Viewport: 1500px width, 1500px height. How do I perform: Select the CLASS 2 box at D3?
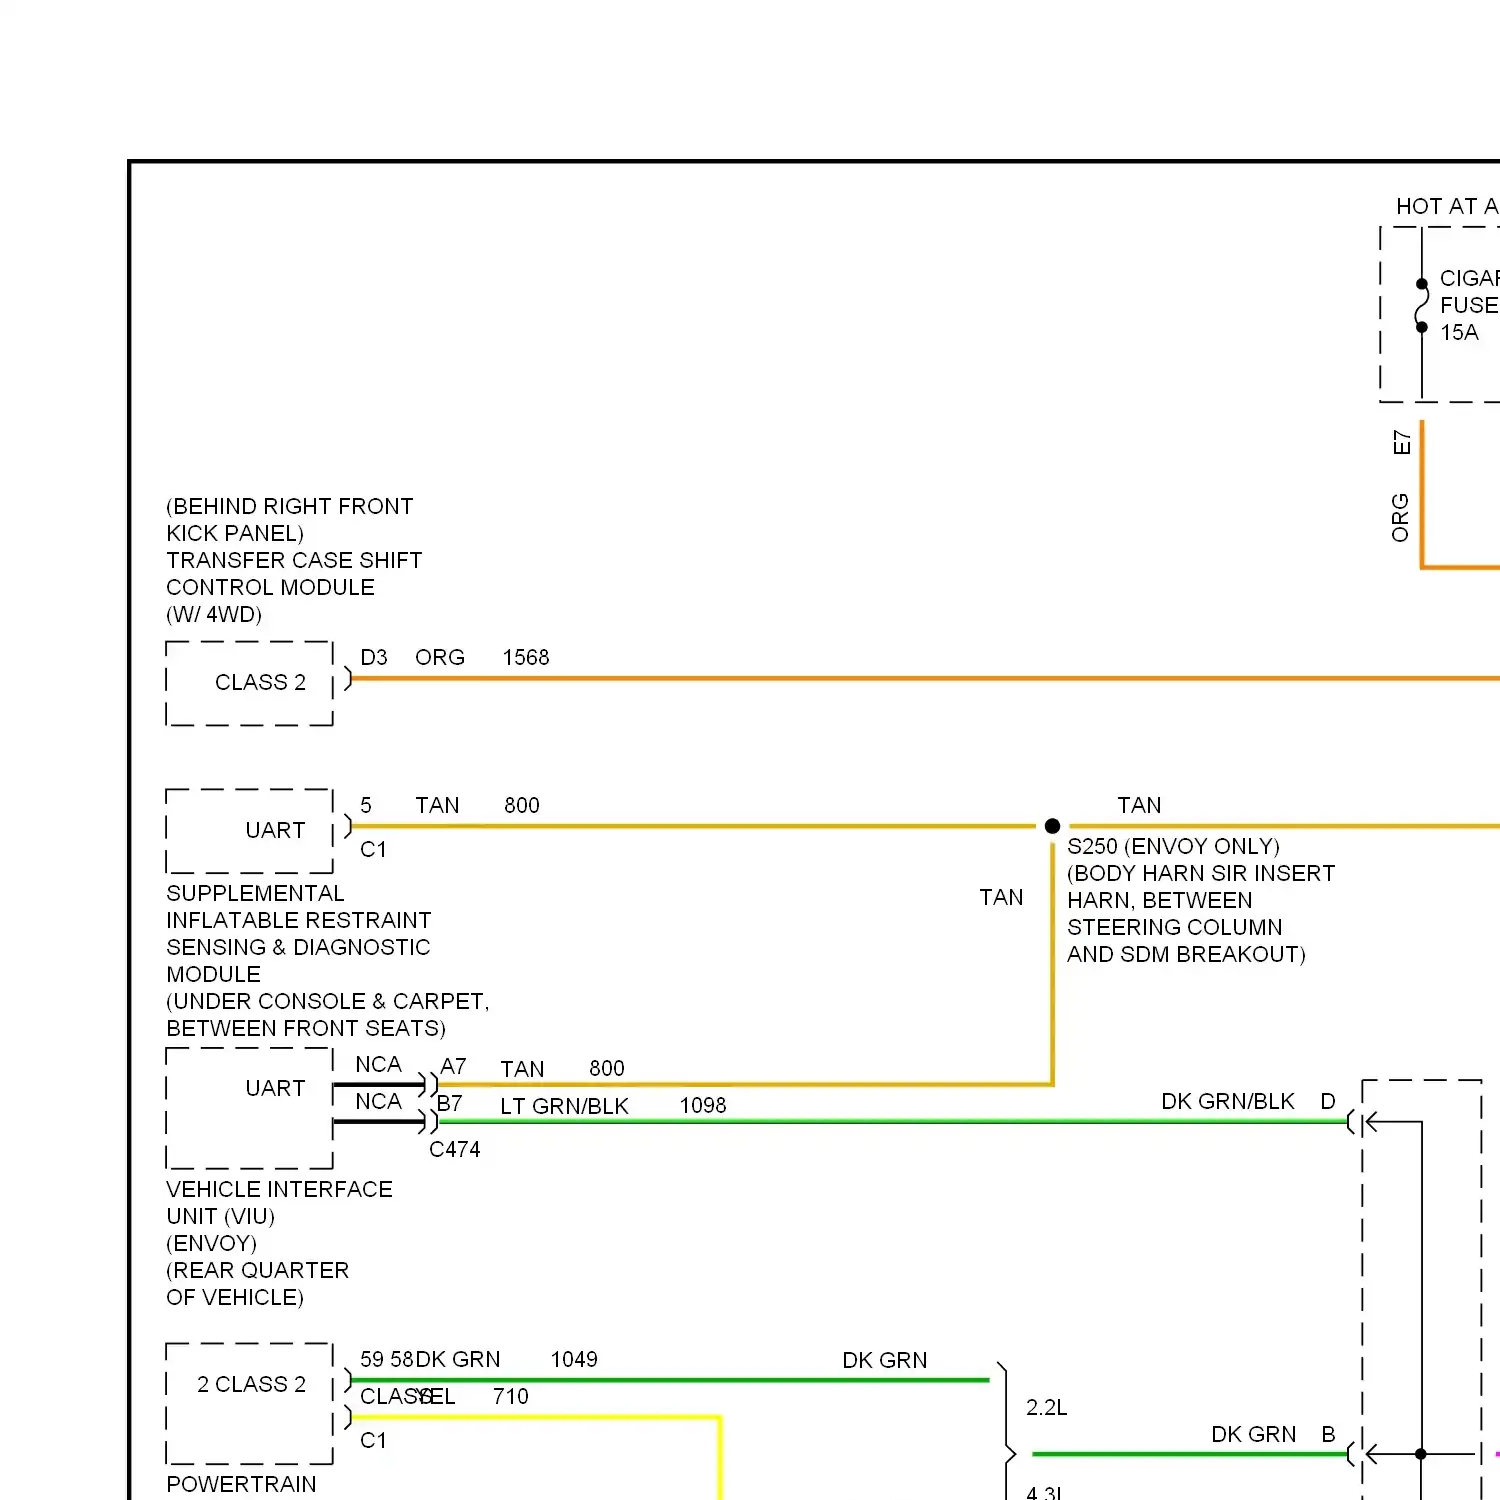pyautogui.click(x=249, y=683)
